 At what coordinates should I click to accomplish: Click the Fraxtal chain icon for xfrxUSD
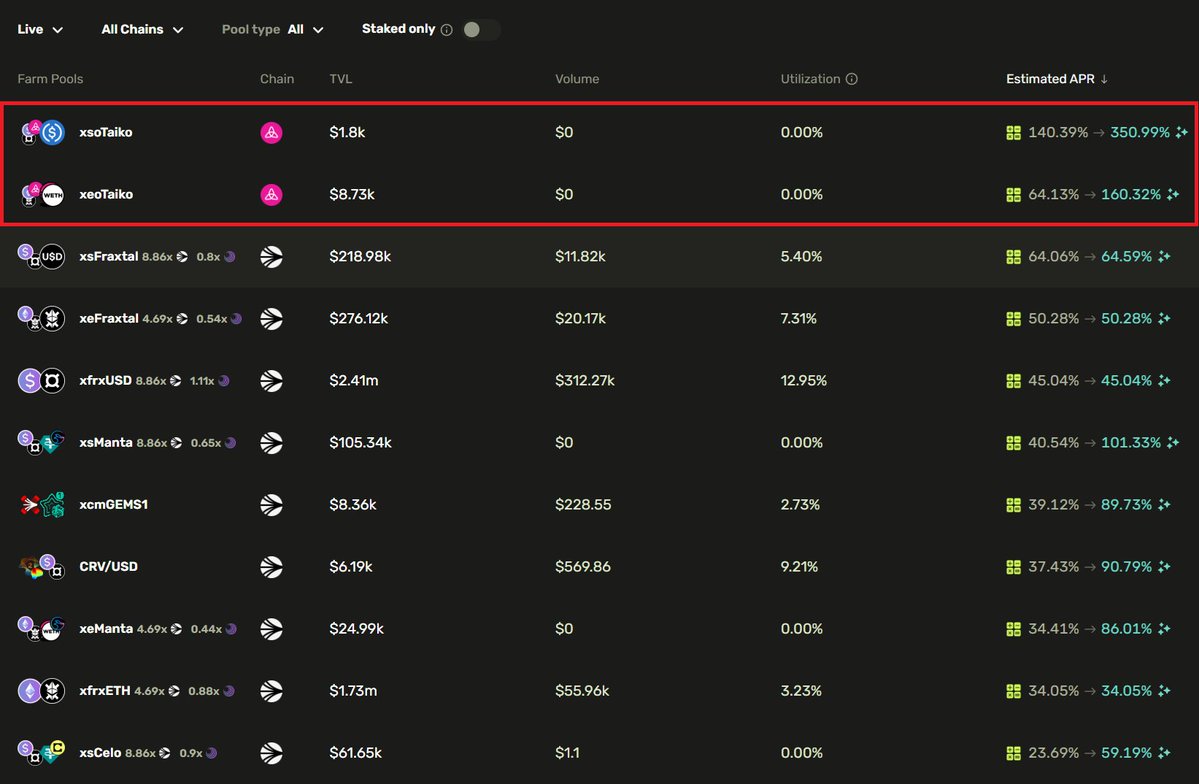coord(271,380)
